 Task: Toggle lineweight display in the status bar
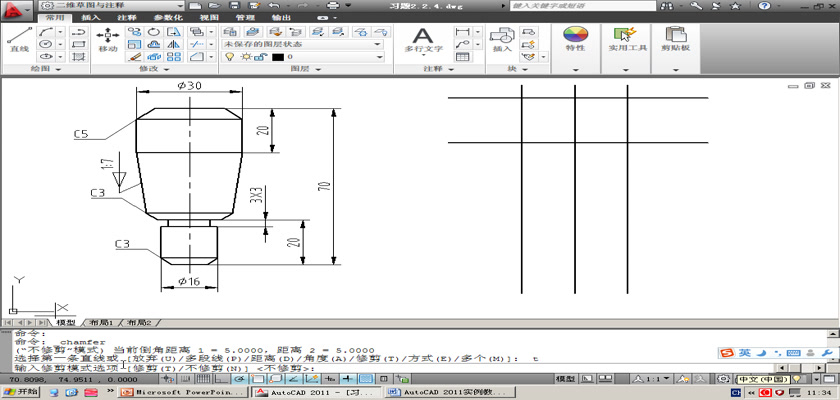coord(348,379)
